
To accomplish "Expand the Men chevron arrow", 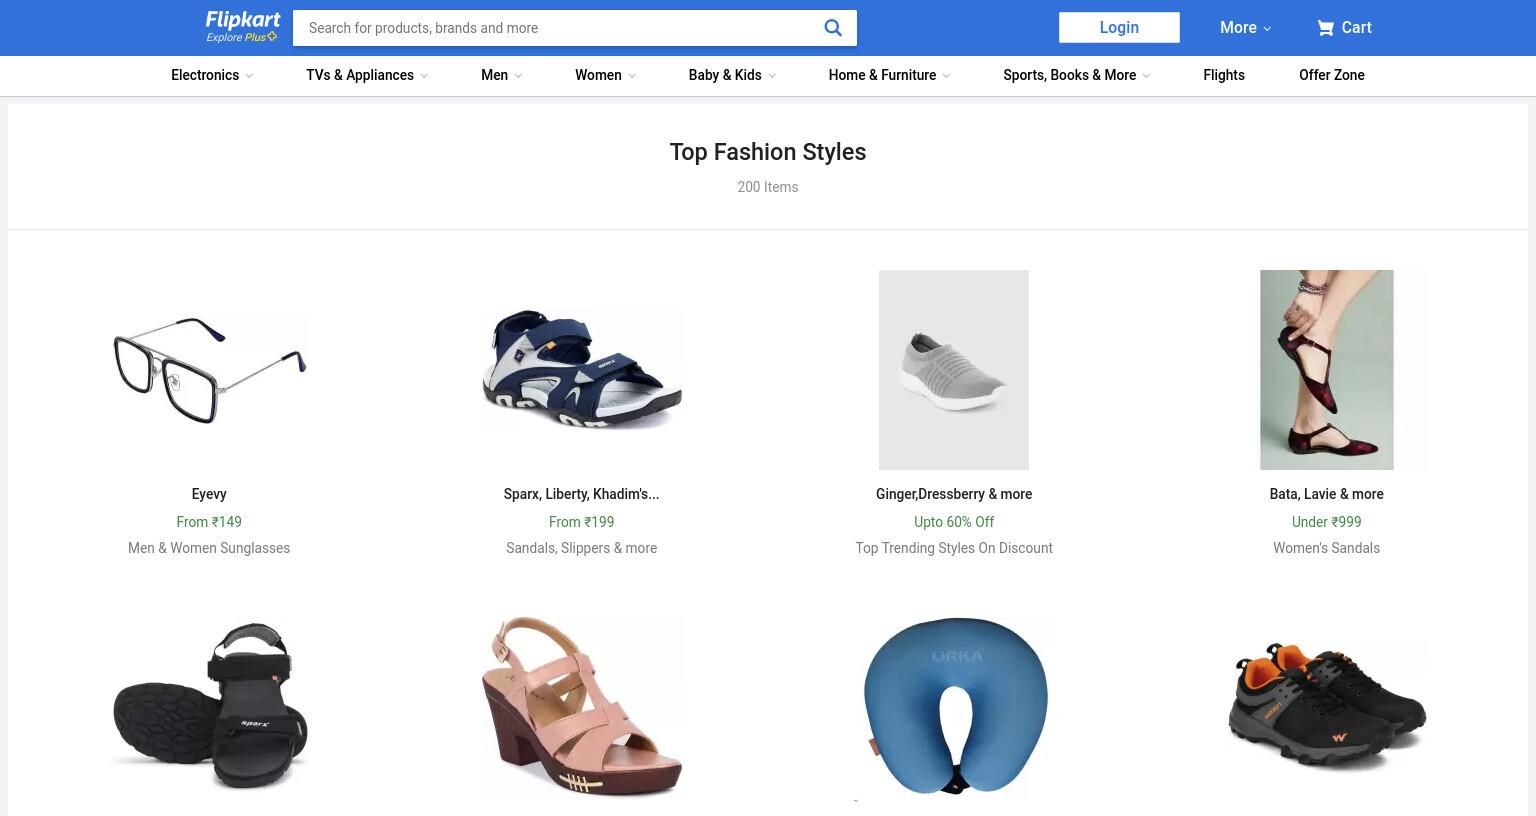I will (x=518, y=76).
